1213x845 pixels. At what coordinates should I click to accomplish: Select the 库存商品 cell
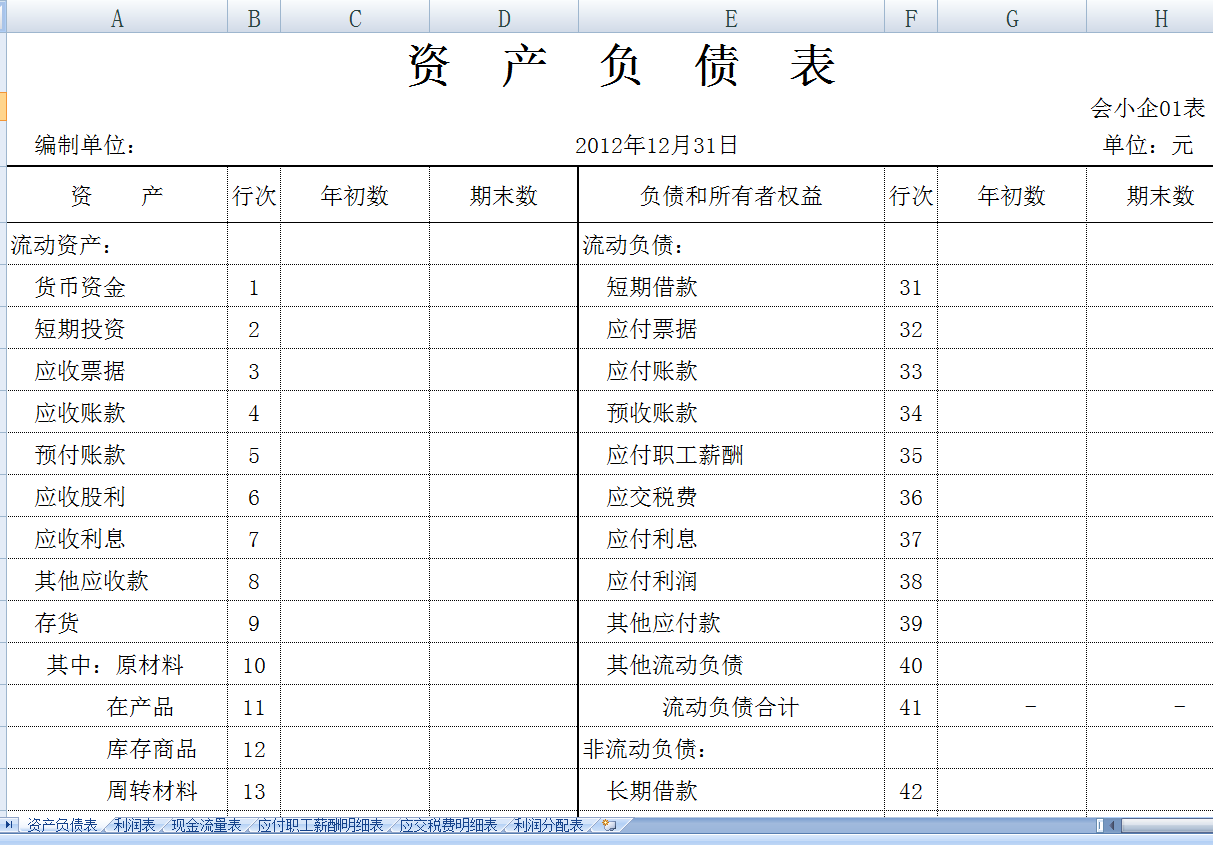(x=117, y=750)
